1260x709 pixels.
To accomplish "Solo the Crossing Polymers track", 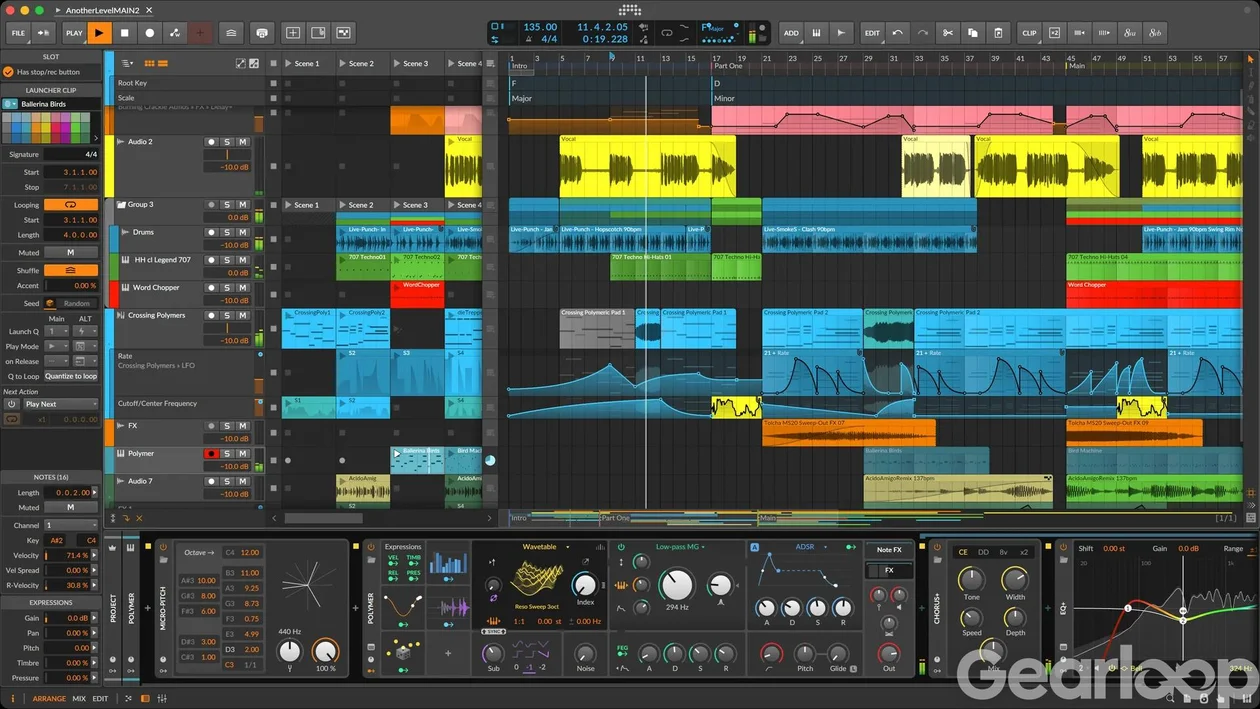I will [x=227, y=315].
